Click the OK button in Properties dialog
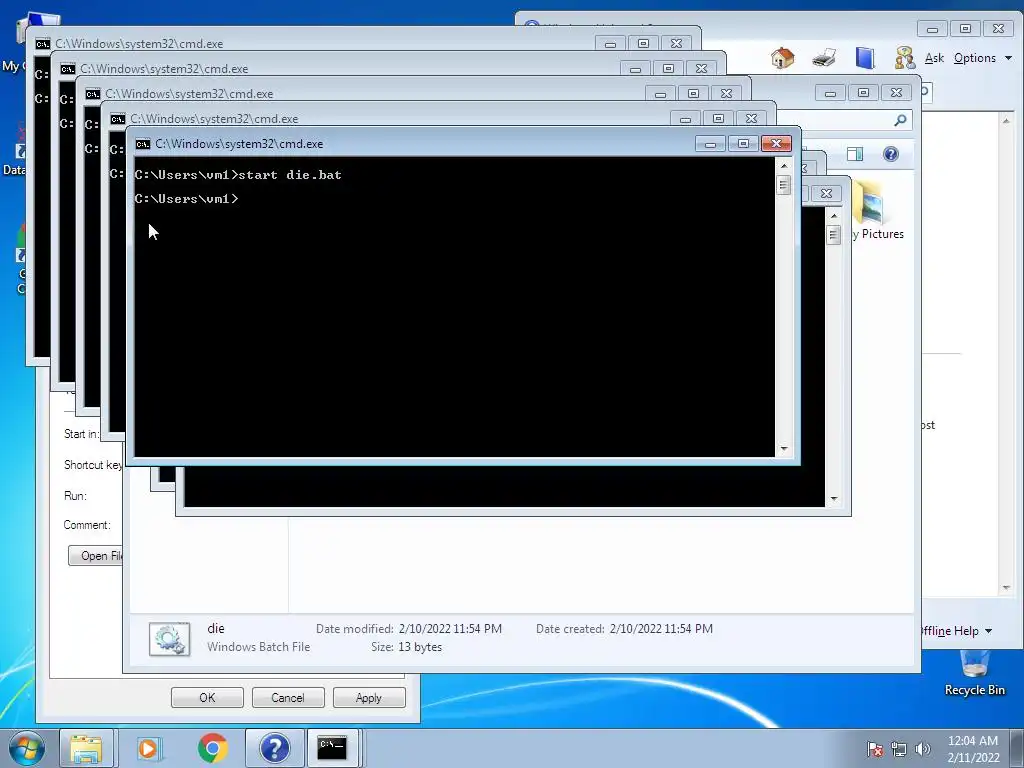1024x768 pixels. (207, 697)
